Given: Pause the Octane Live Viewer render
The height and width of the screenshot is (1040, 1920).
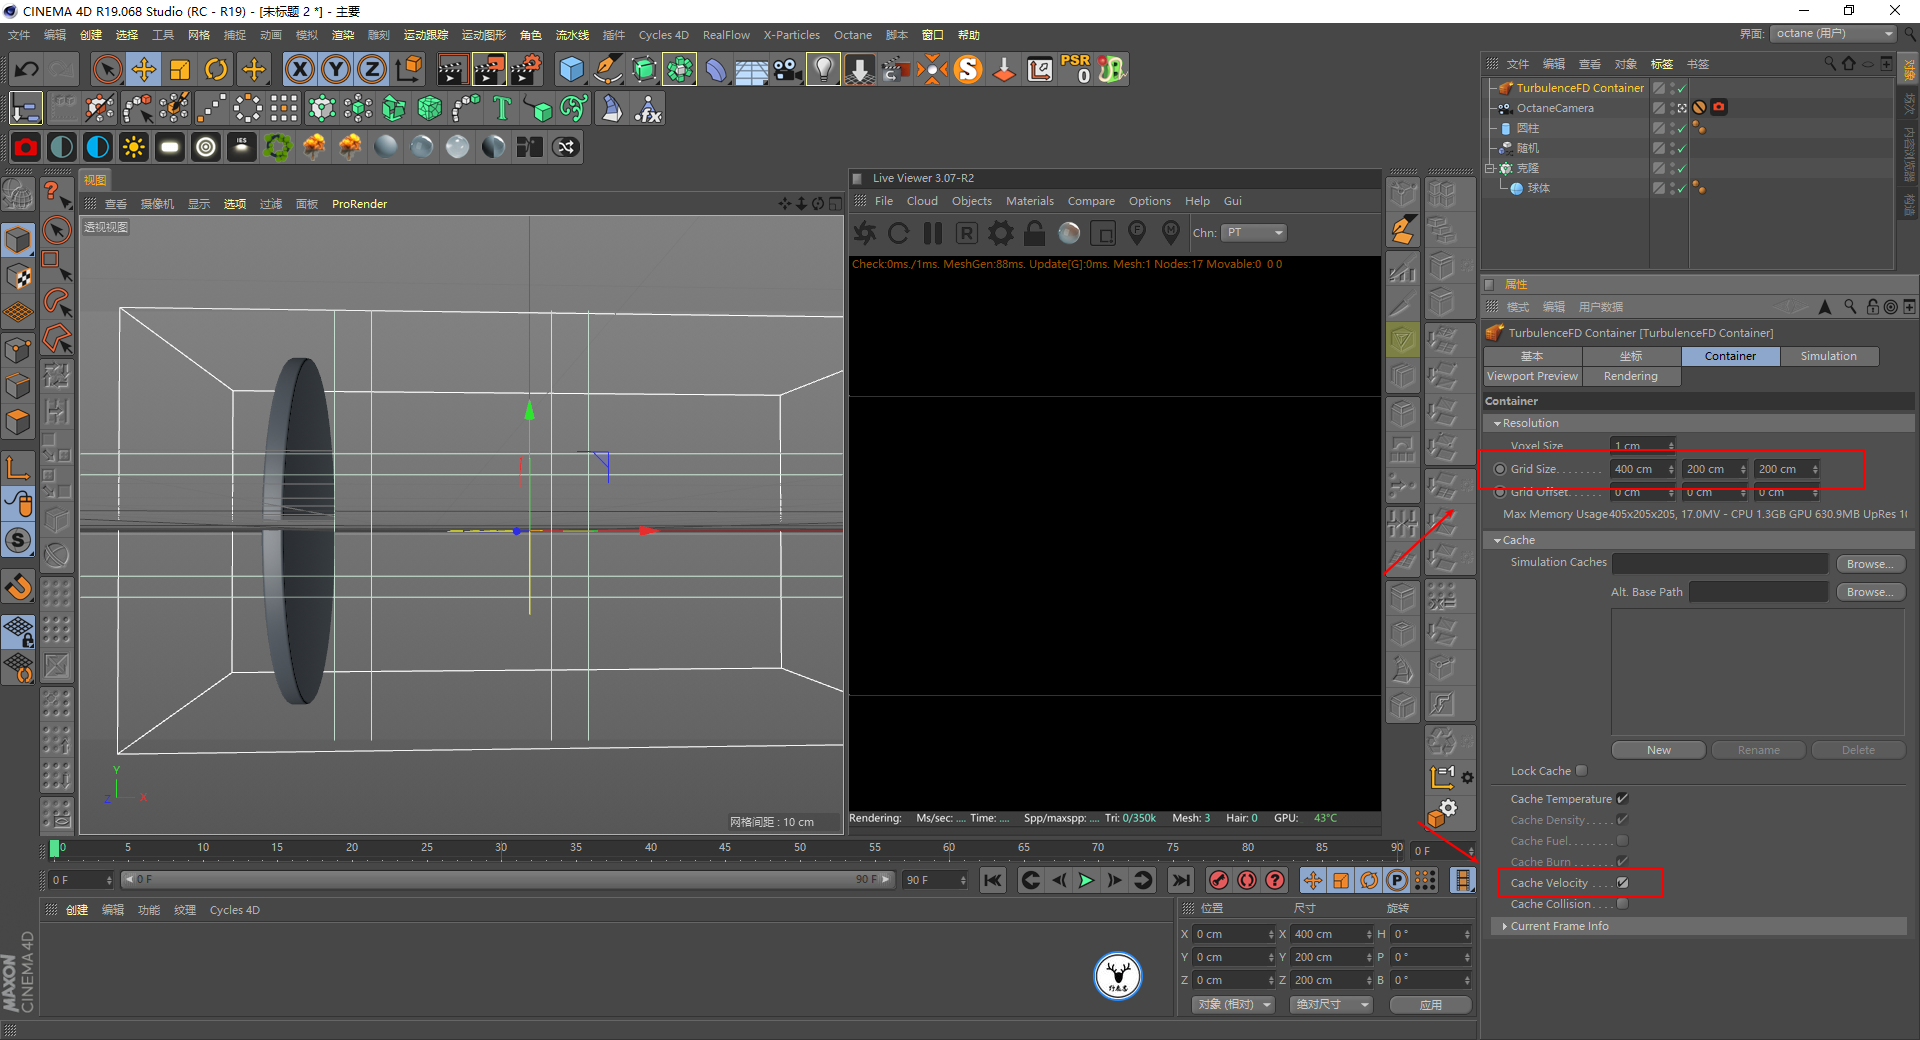Looking at the screenshot, I should pos(933,233).
